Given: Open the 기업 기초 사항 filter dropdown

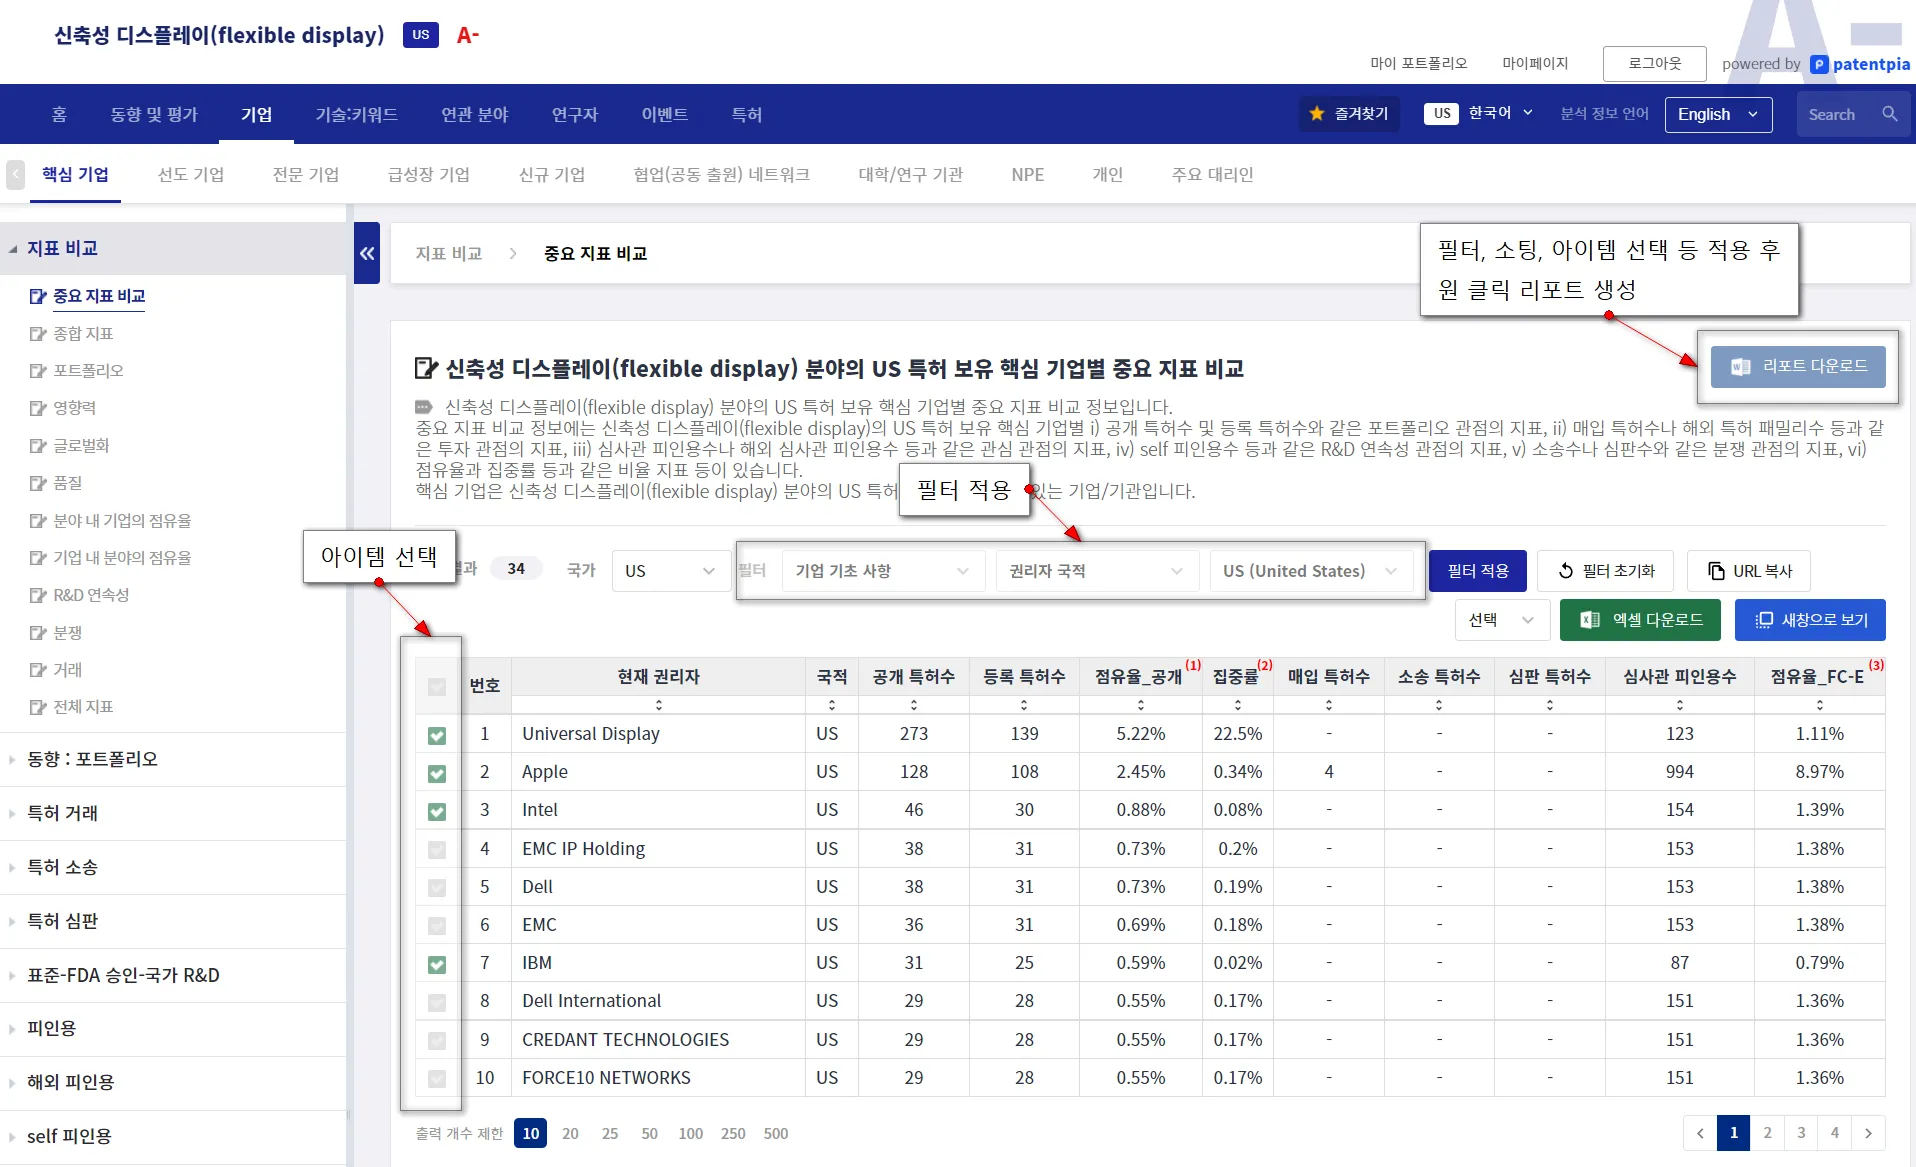Looking at the screenshot, I should coord(882,571).
